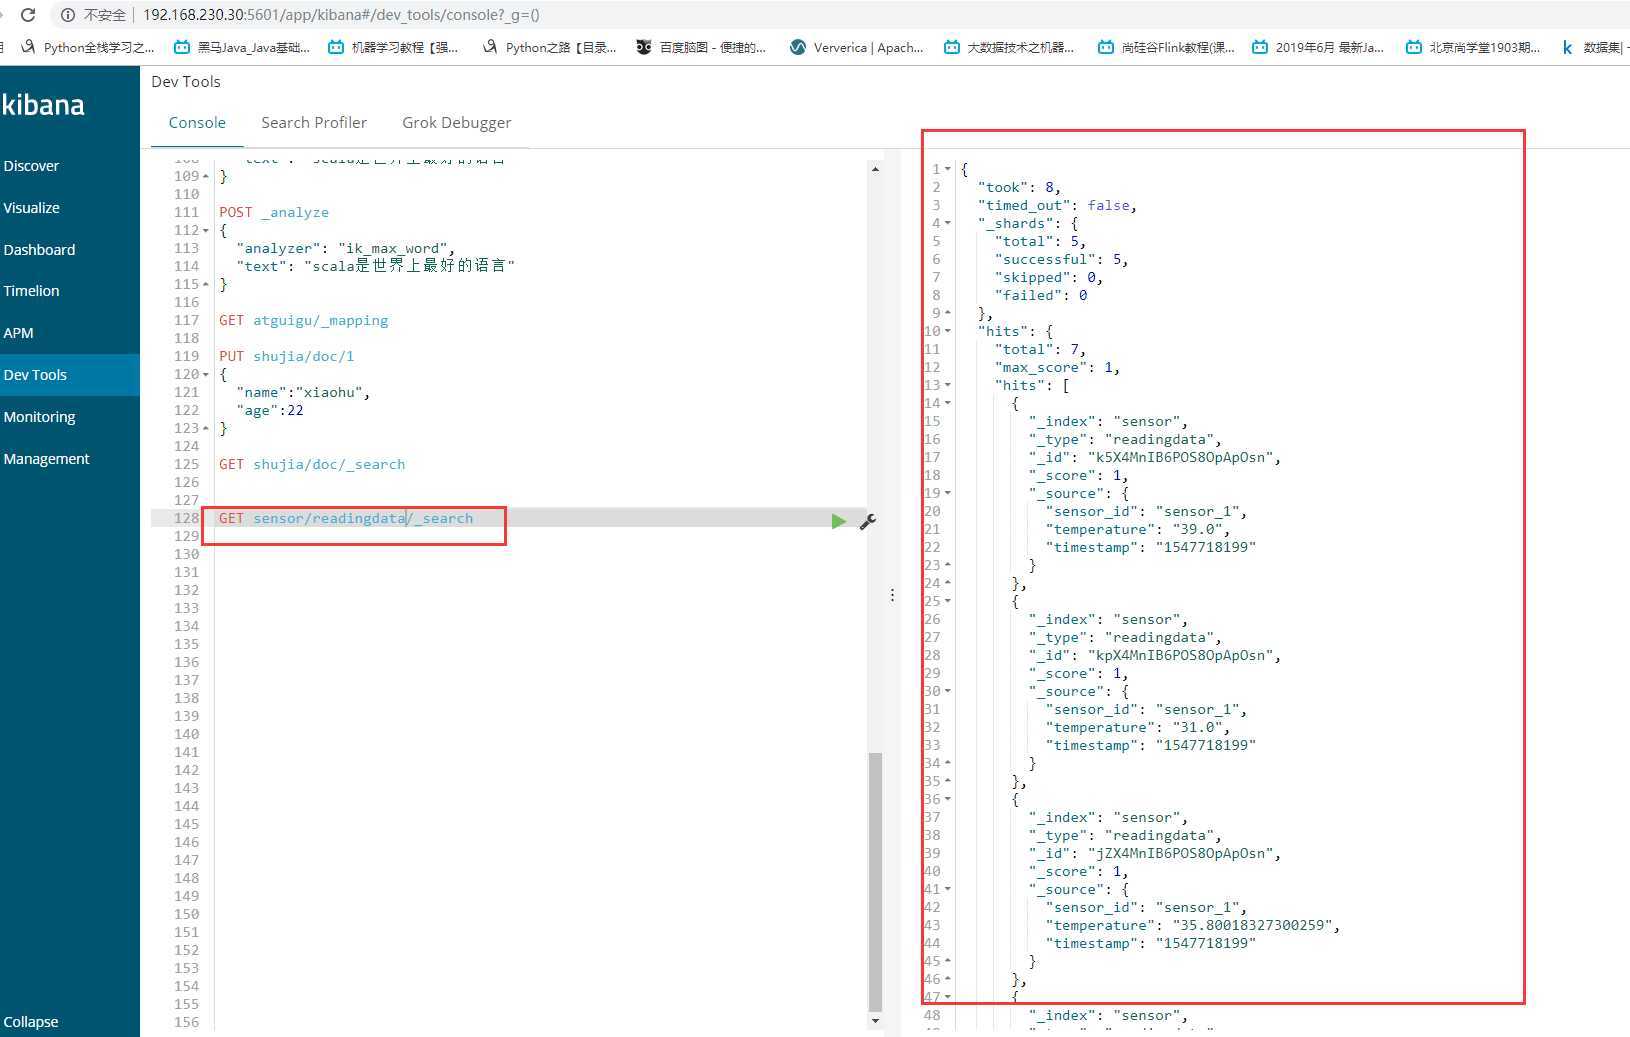Click the "took": 8 response line
This screenshot has width=1630, height=1037.
tap(1019, 187)
